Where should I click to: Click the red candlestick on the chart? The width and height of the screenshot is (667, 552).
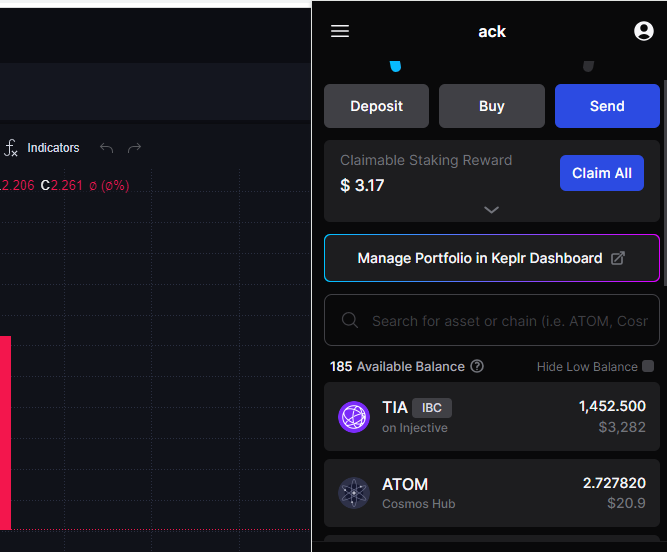click(x=6, y=432)
